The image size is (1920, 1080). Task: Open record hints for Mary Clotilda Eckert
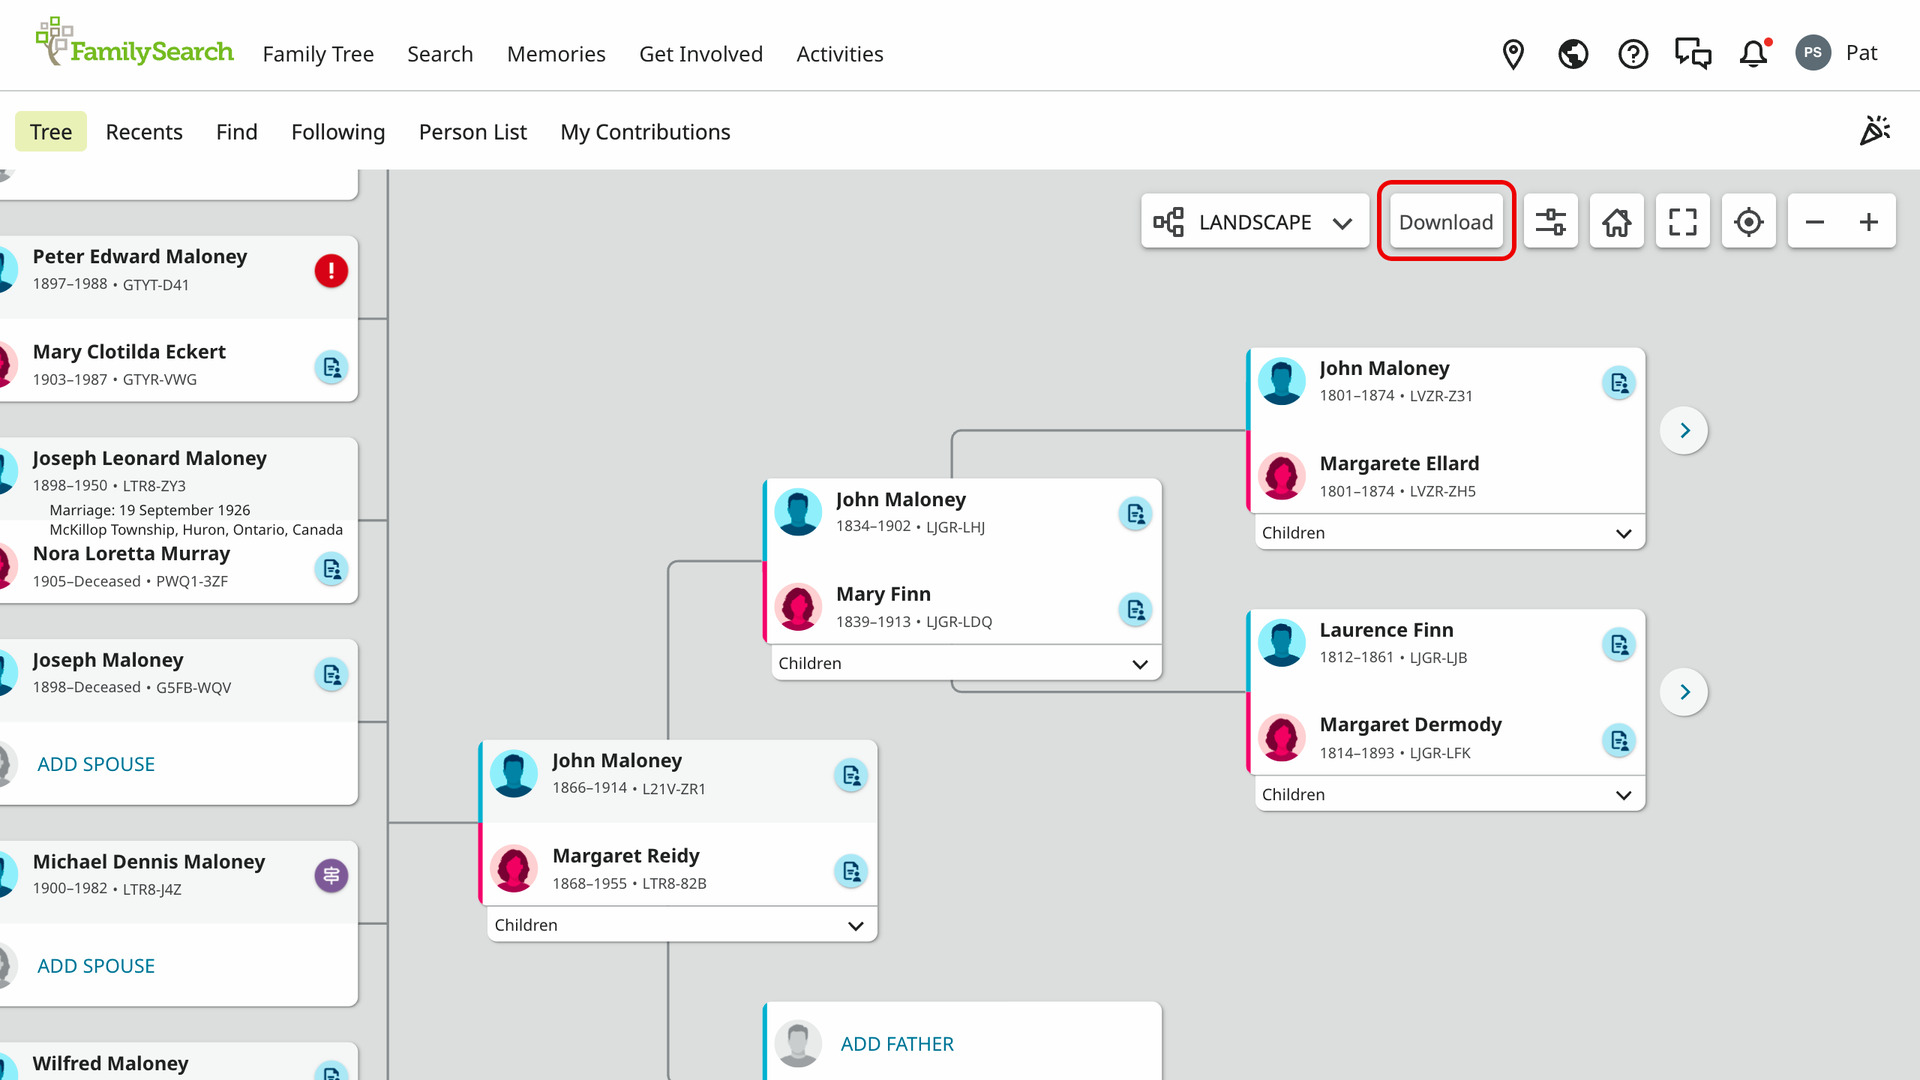point(331,367)
